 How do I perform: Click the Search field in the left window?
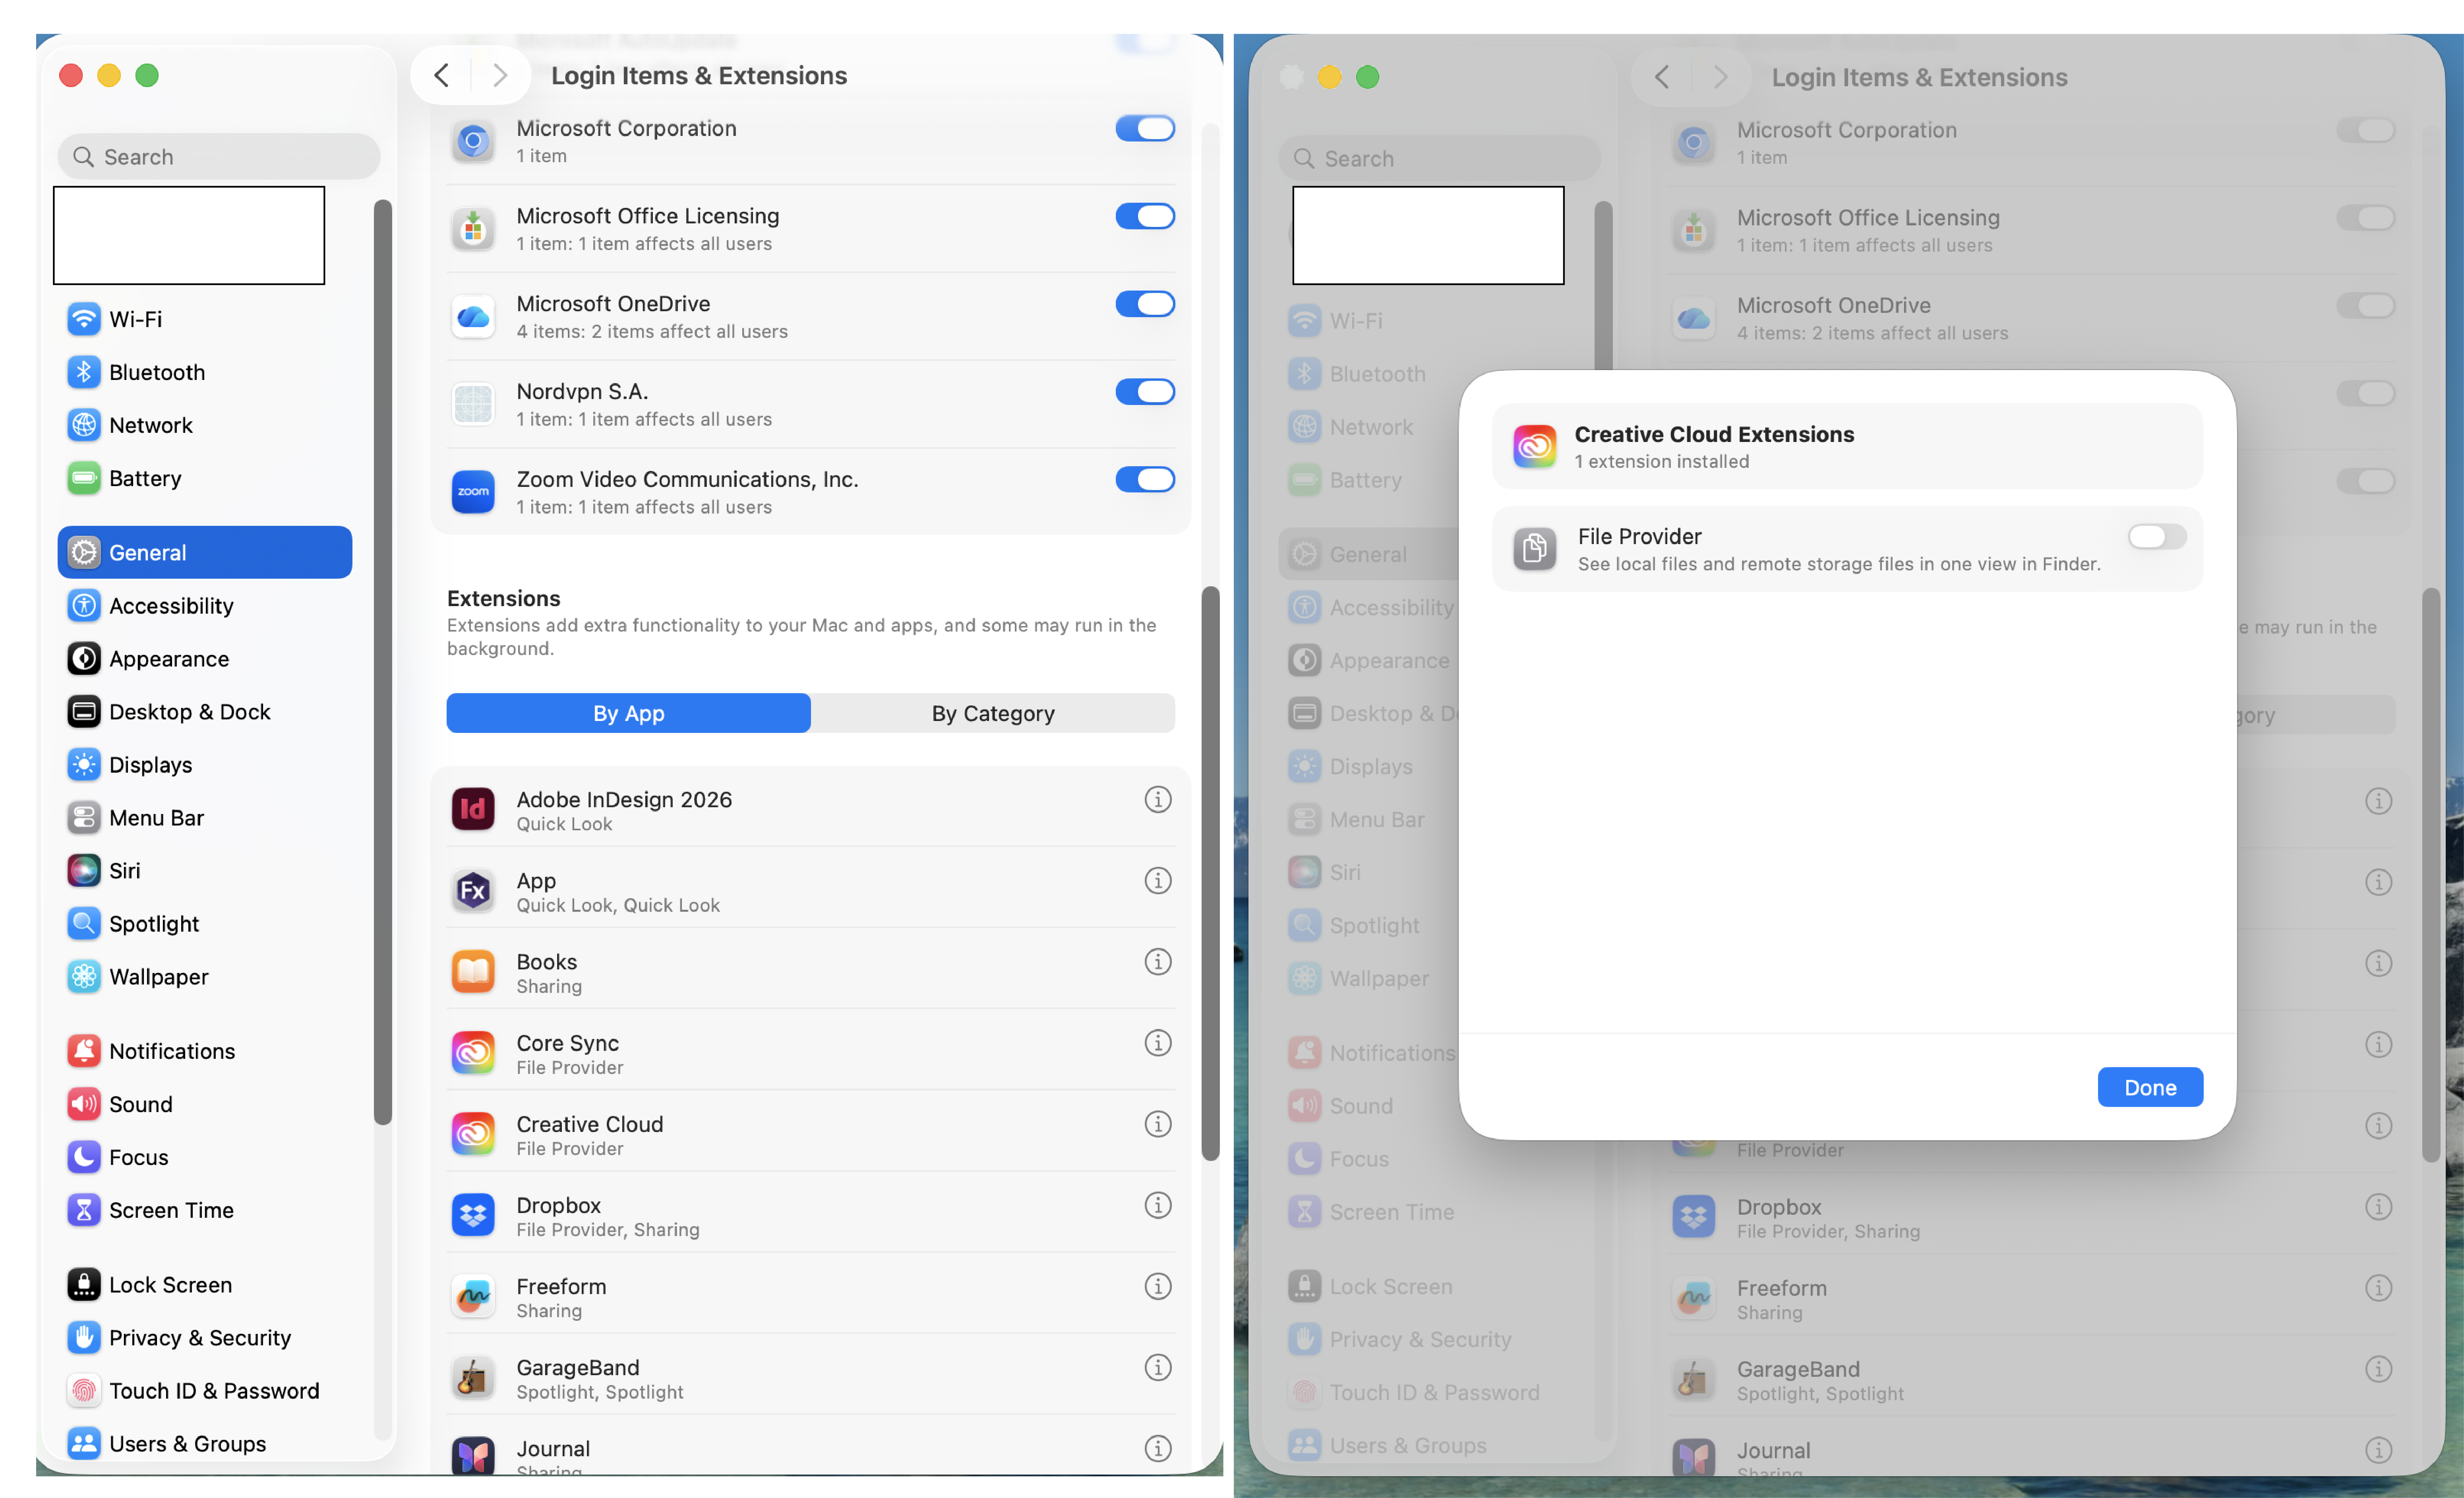coord(219,157)
